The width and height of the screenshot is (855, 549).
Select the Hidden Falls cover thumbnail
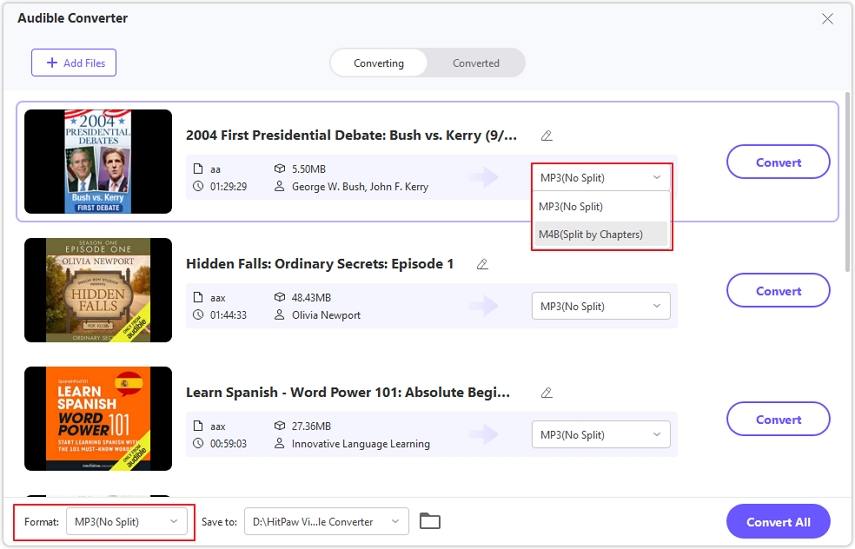[x=98, y=290]
